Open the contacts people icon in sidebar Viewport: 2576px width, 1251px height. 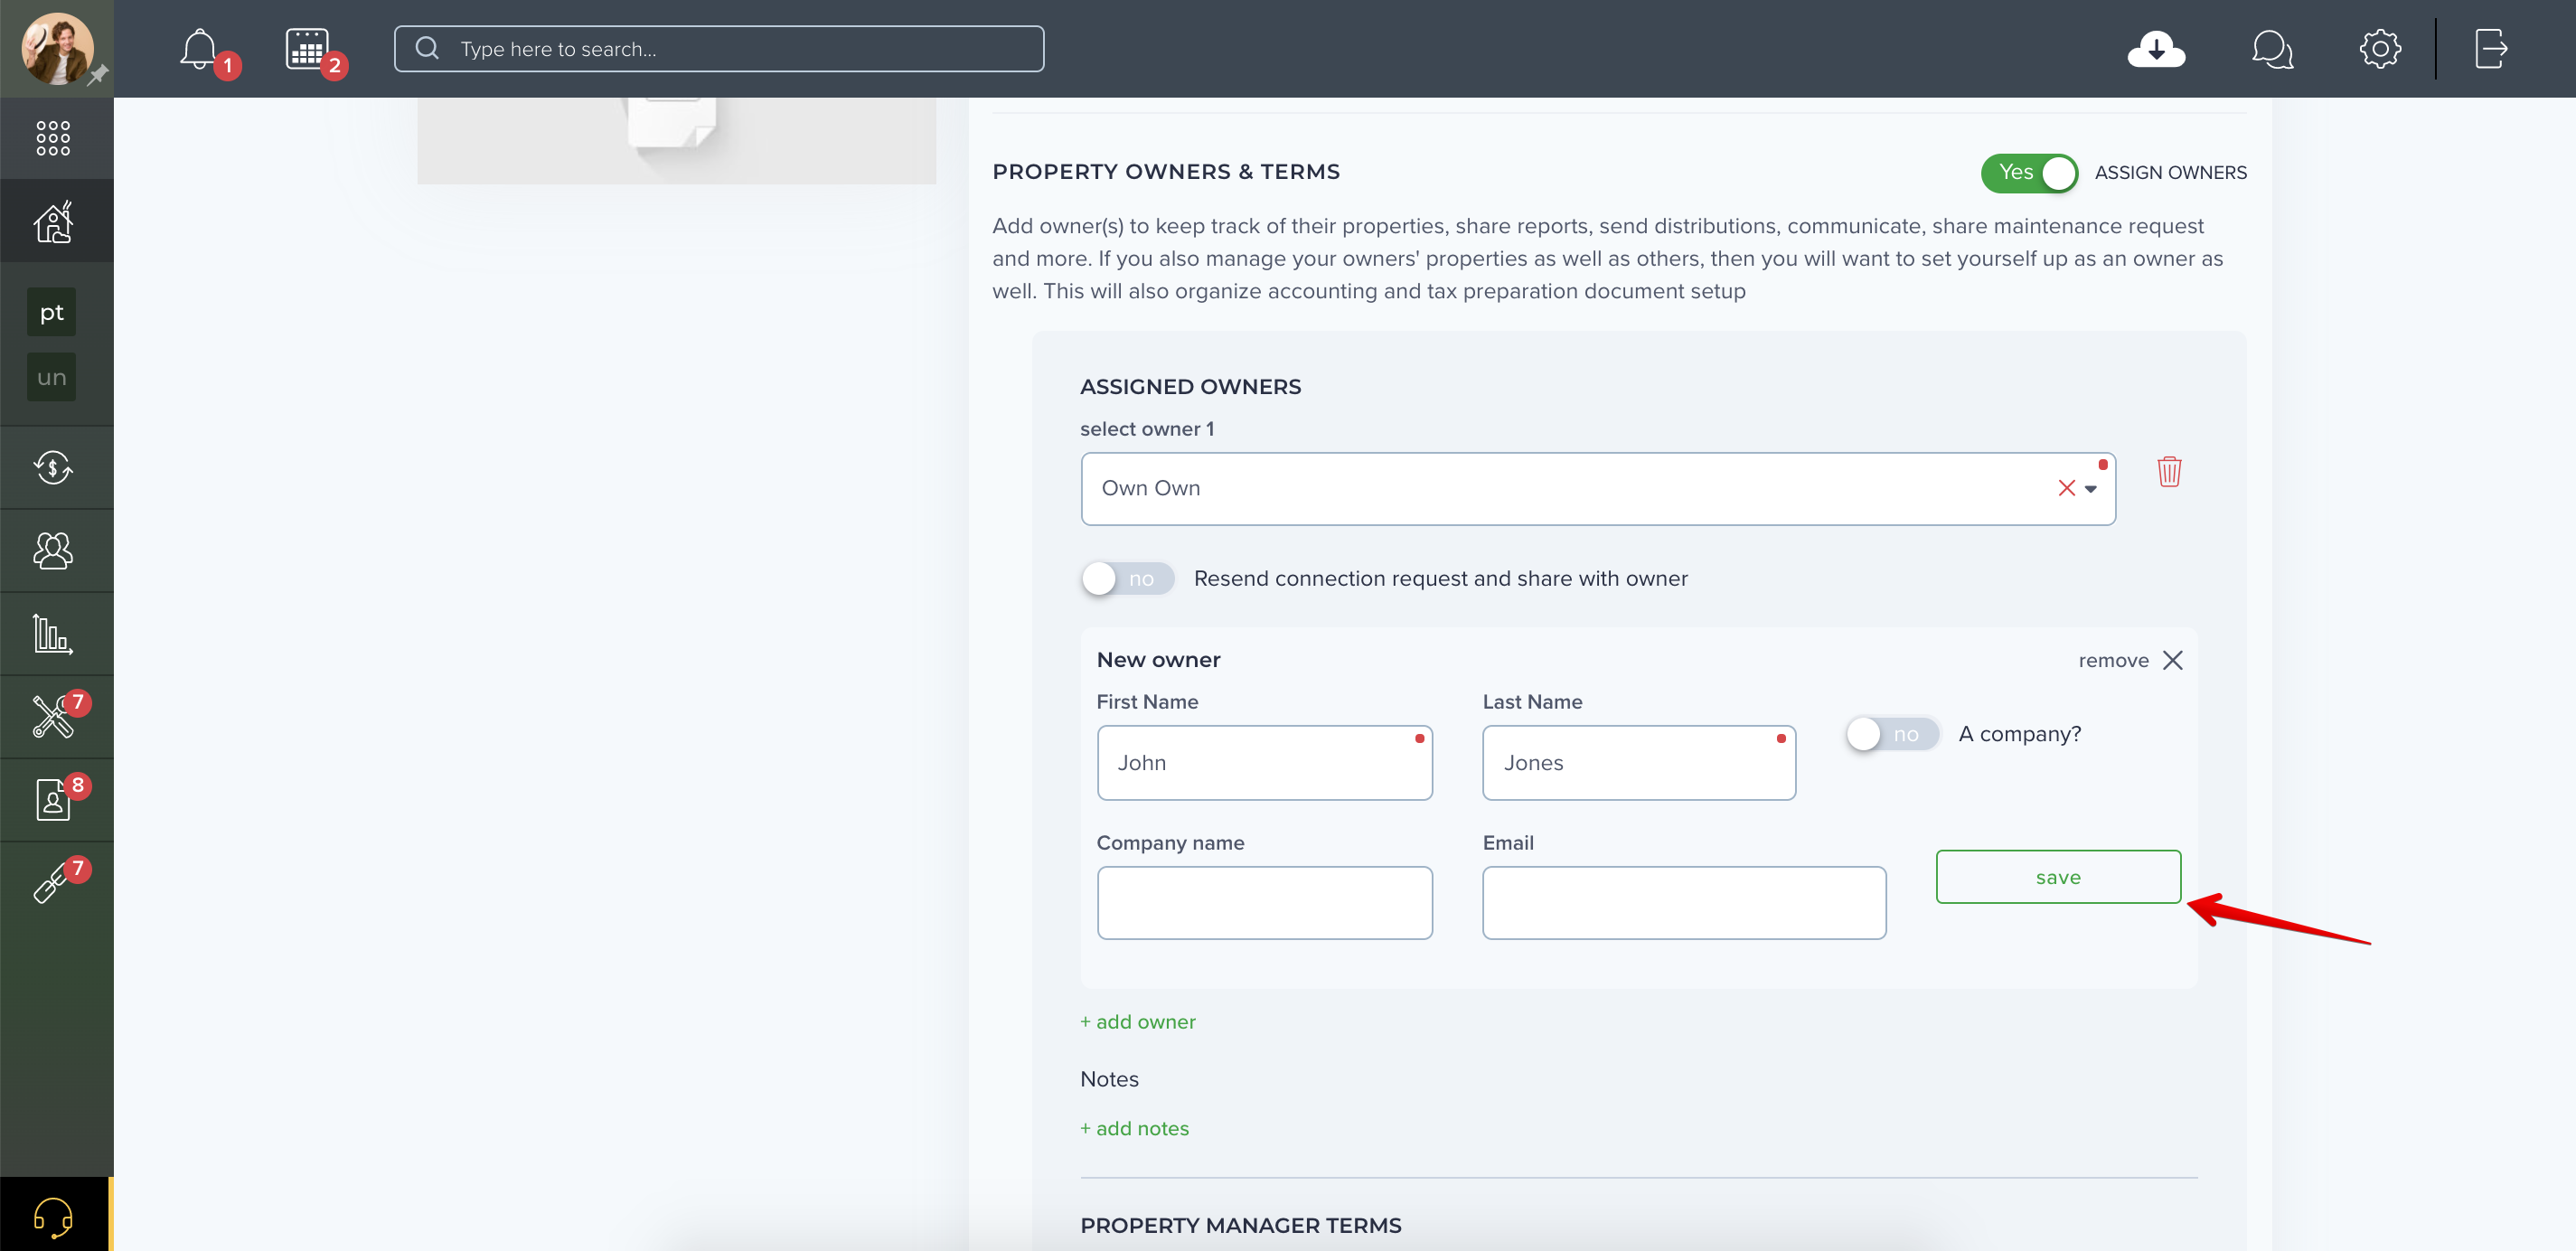tap(53, 550)
